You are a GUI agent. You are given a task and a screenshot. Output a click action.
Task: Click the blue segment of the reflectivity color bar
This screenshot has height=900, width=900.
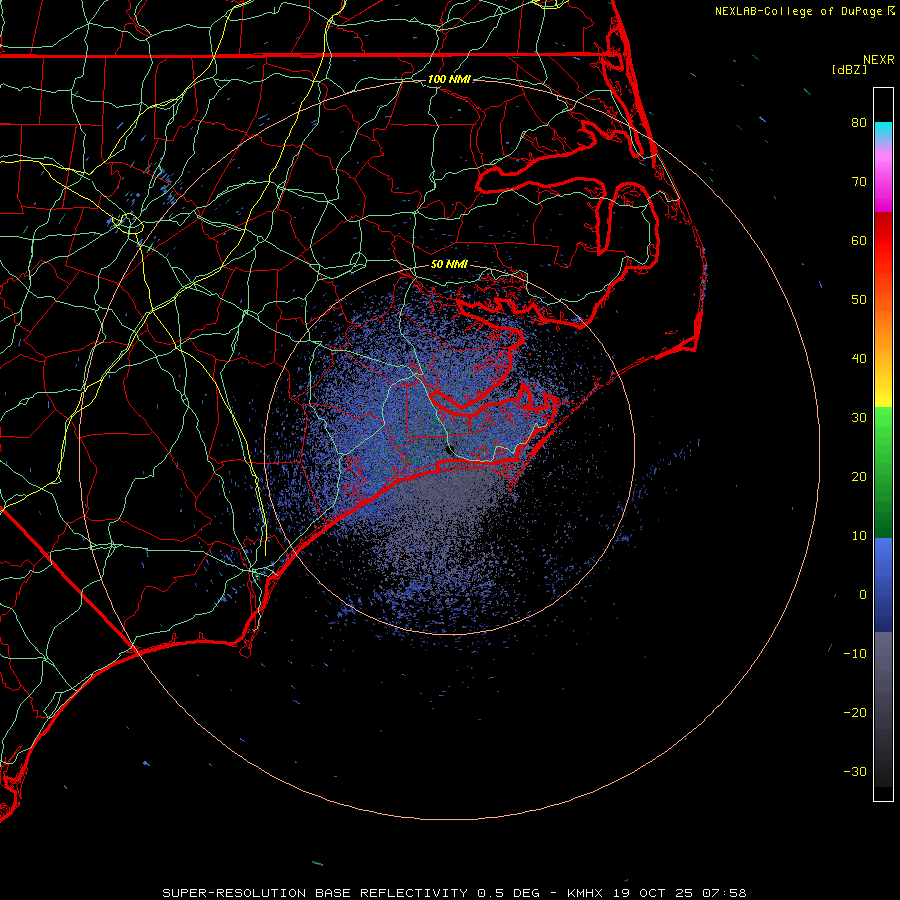point(883,585)
